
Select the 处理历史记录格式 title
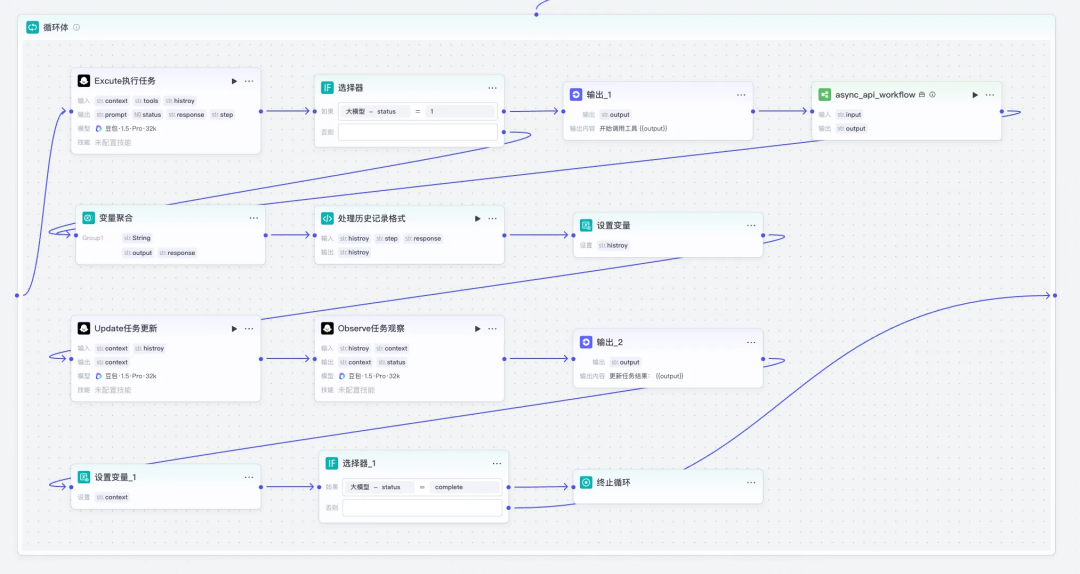[x=371, y=218]
